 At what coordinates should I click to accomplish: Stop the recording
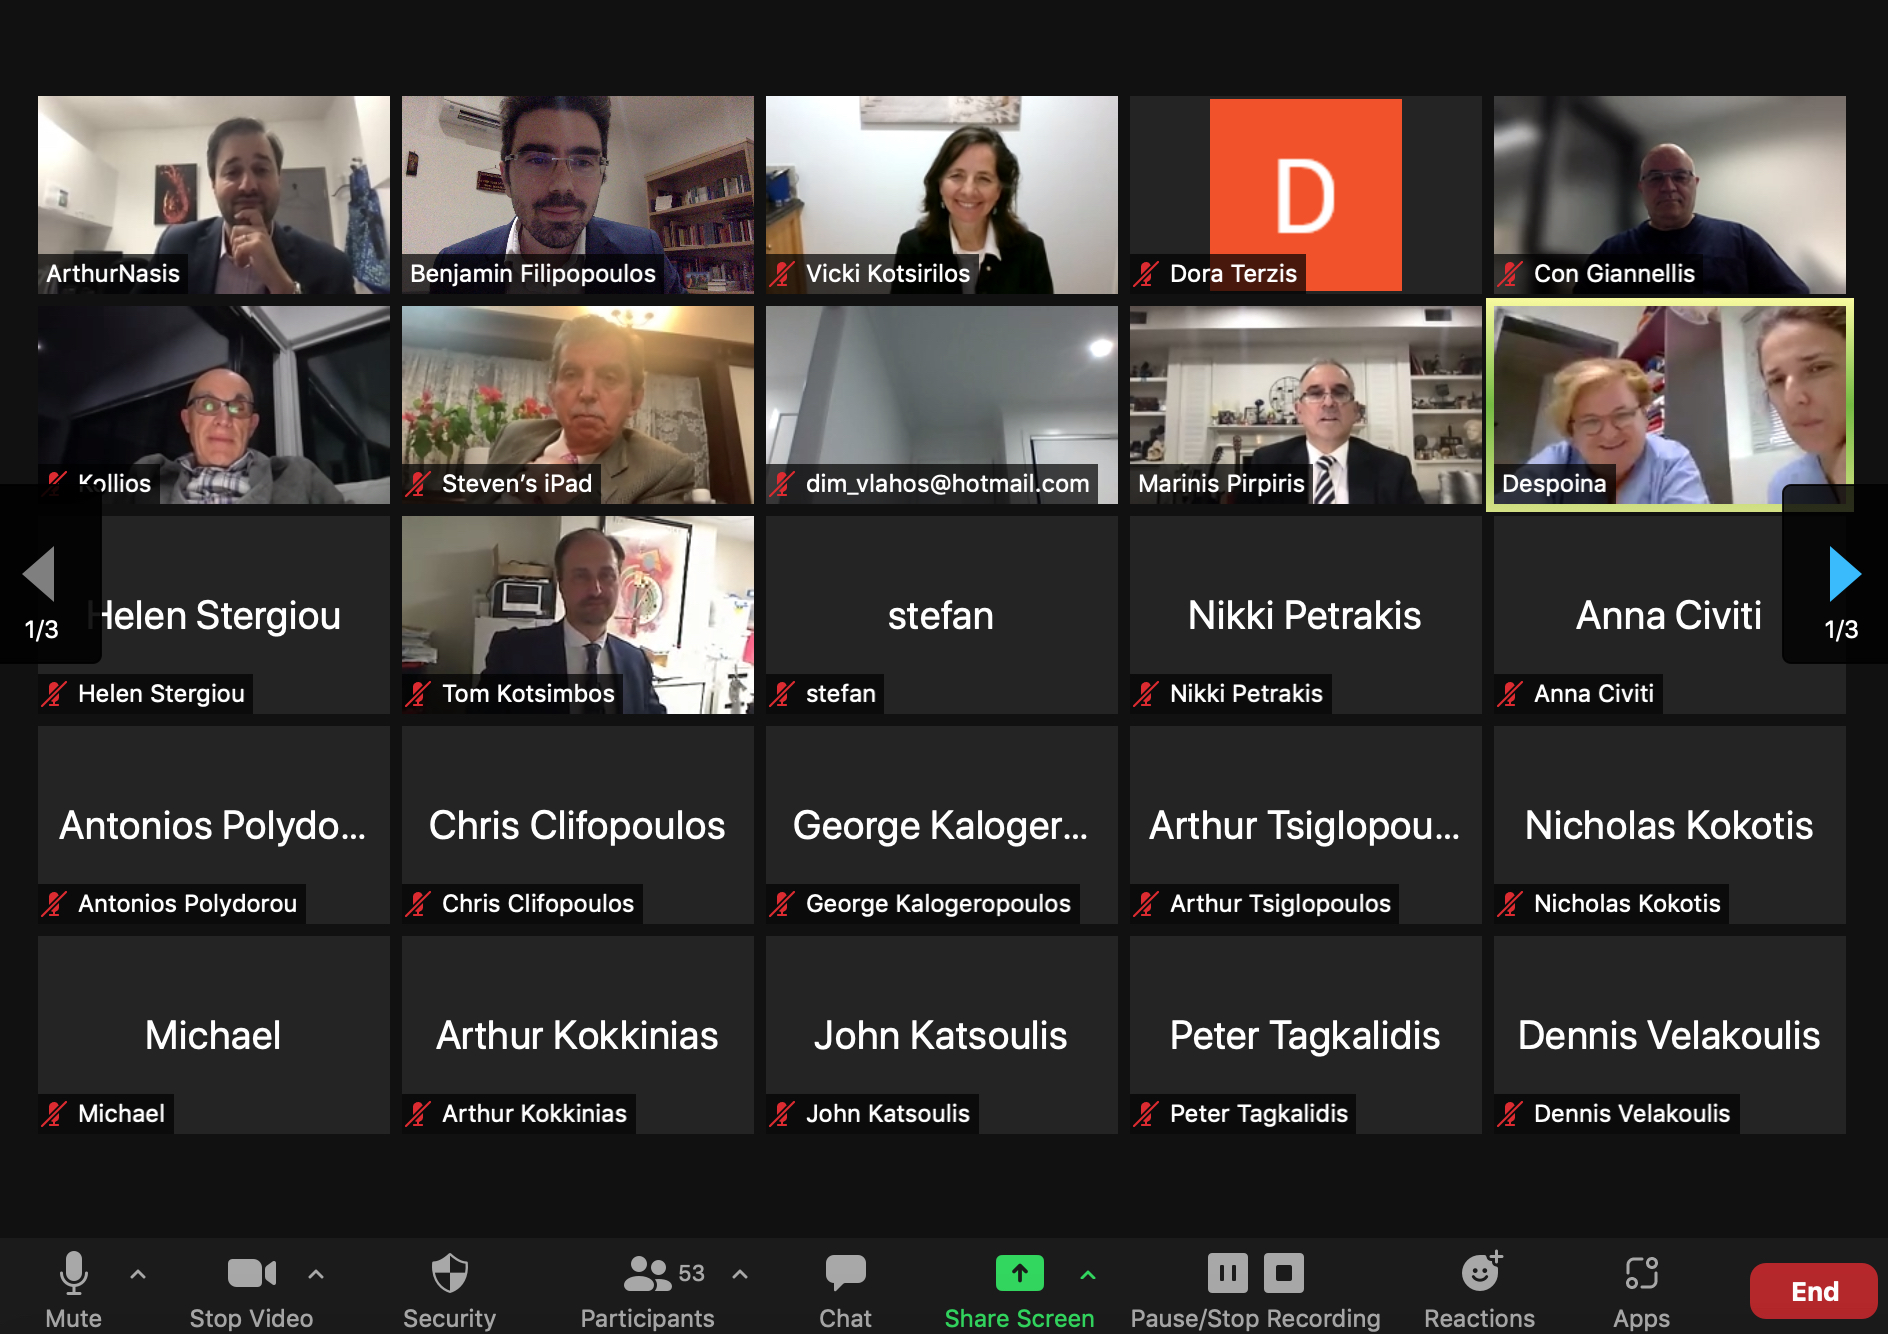click(1284, 1273)
